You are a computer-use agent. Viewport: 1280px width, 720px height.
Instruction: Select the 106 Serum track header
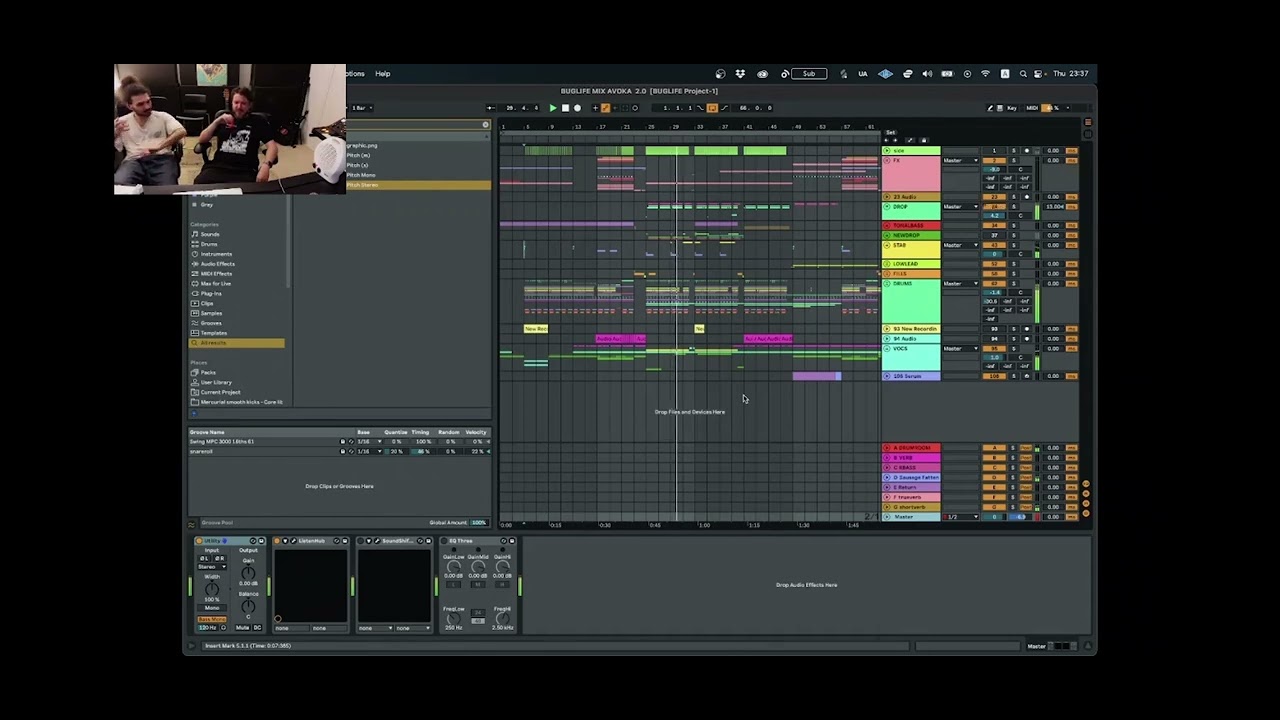911,376
